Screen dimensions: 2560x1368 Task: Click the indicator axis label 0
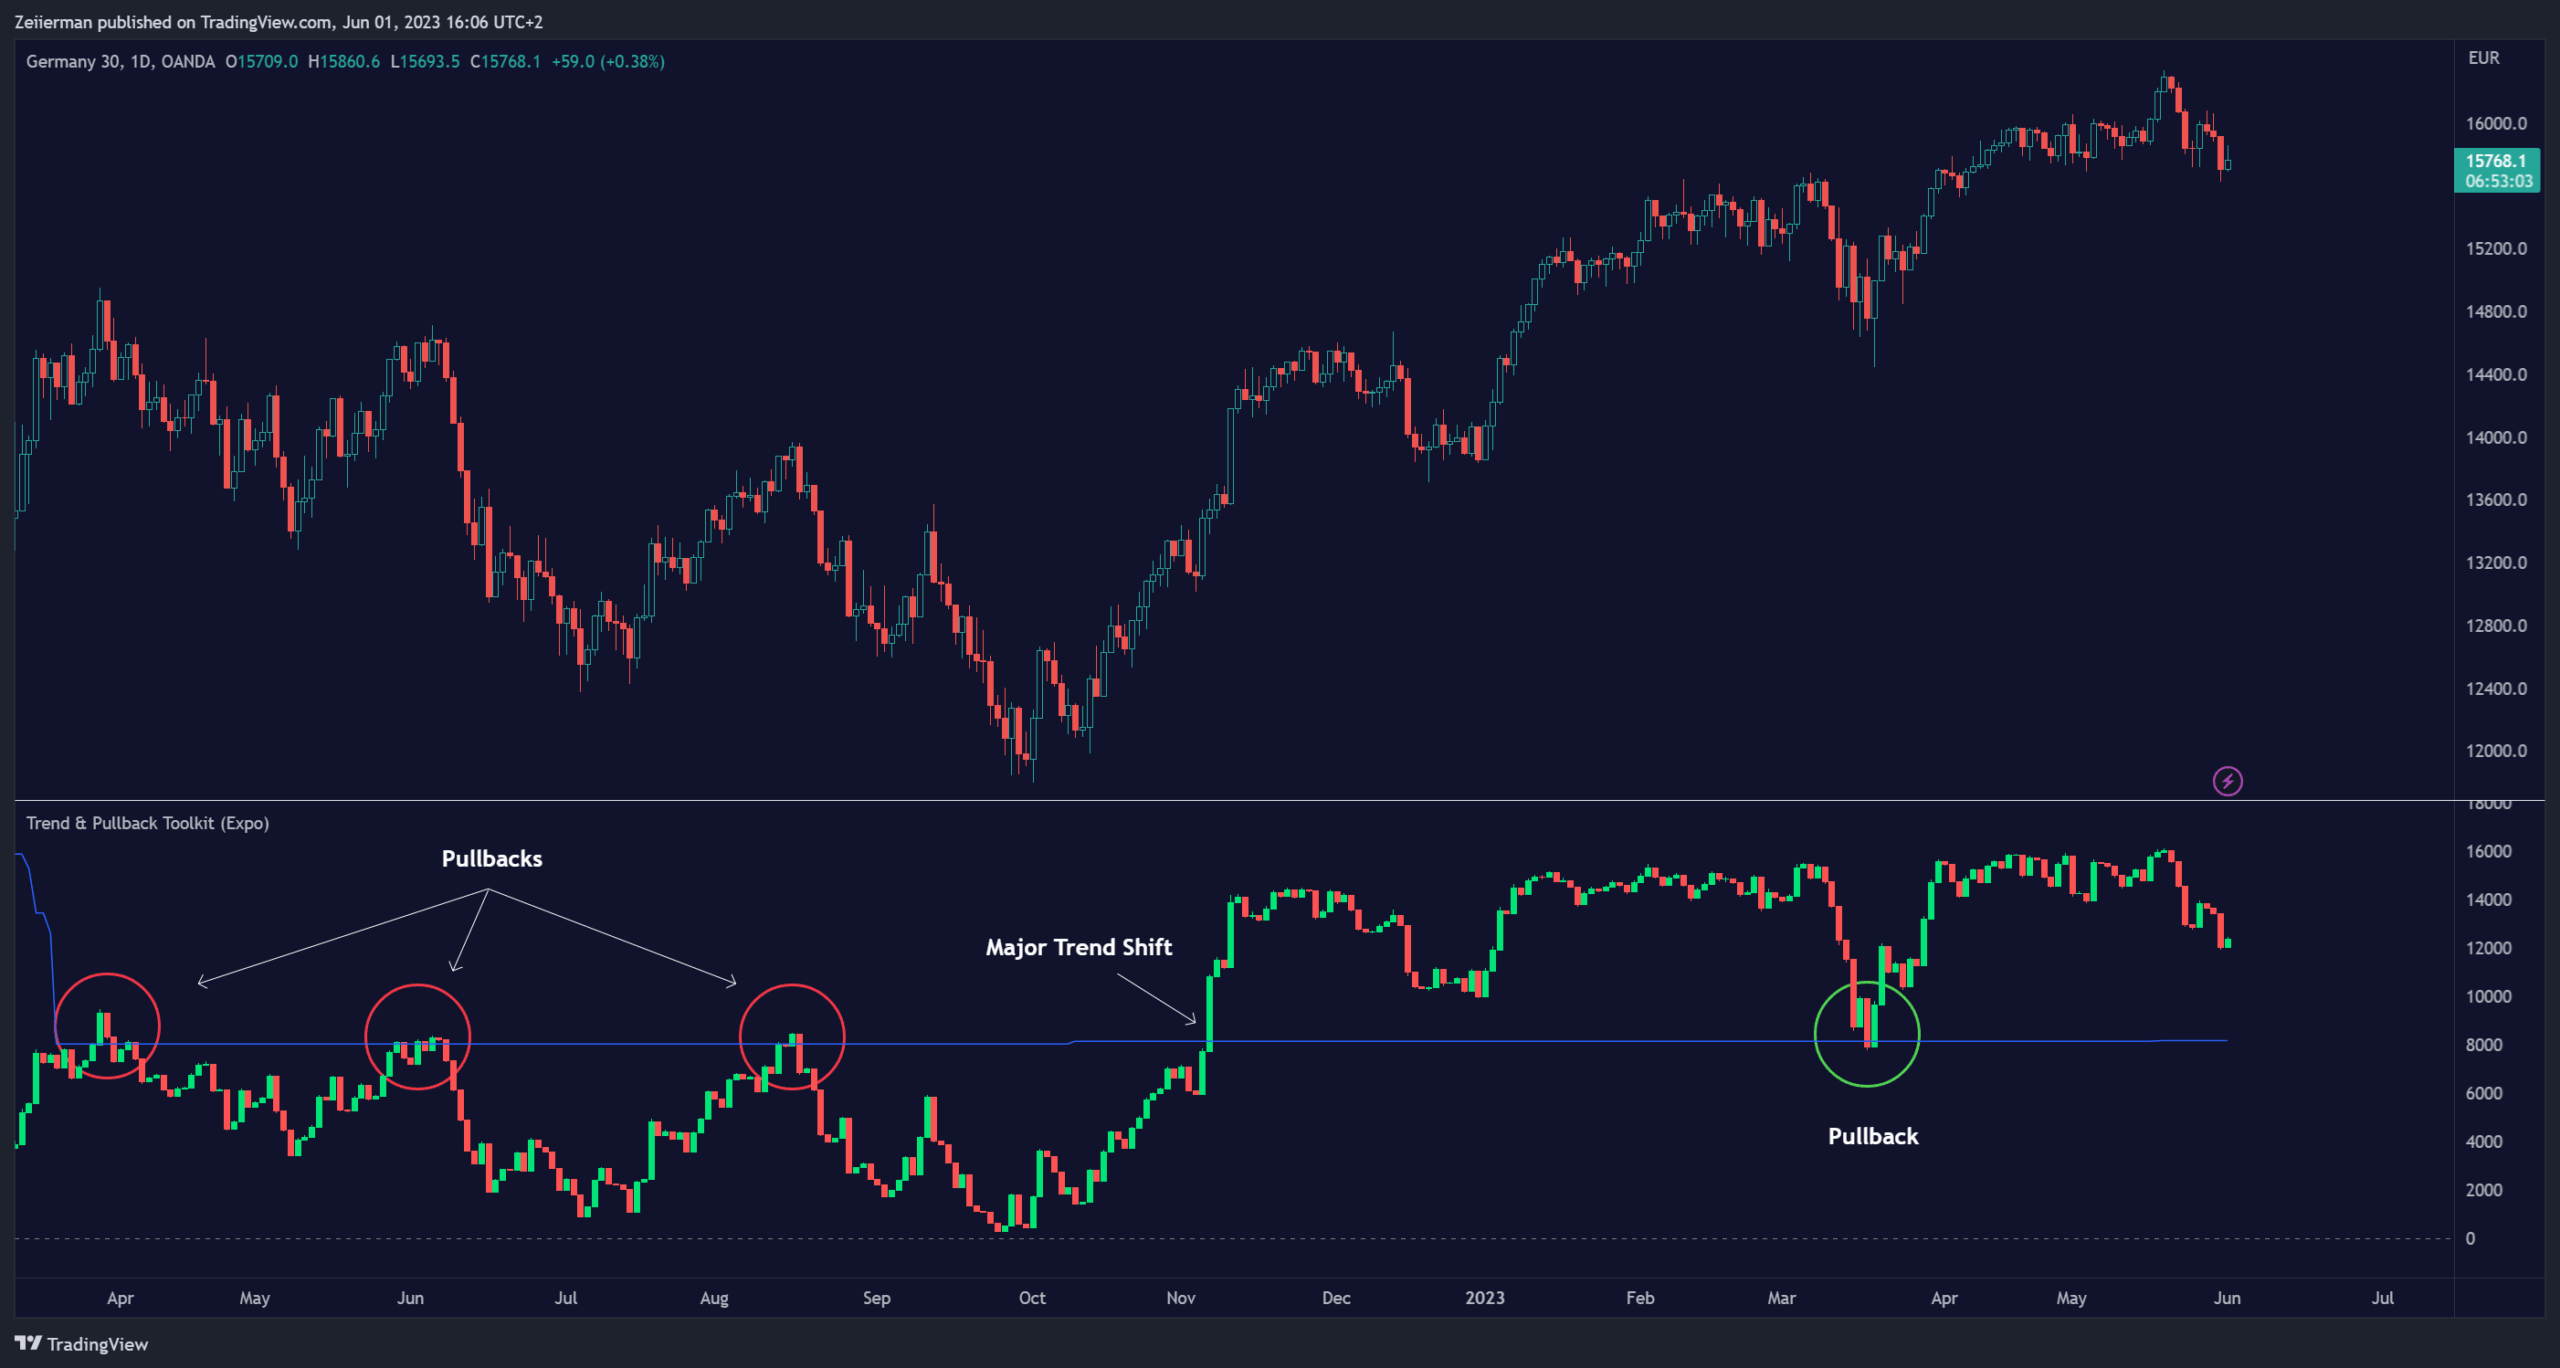[x=2470, y=1239]
